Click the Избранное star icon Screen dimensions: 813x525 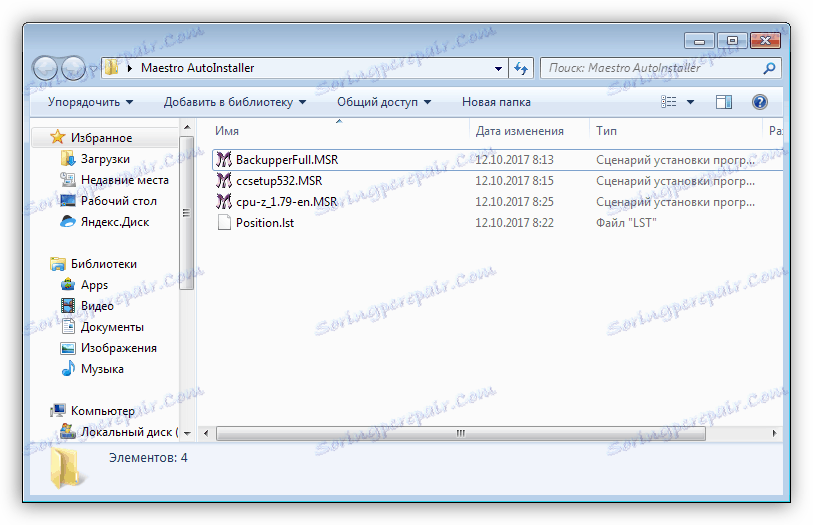[x=58, y=137]
